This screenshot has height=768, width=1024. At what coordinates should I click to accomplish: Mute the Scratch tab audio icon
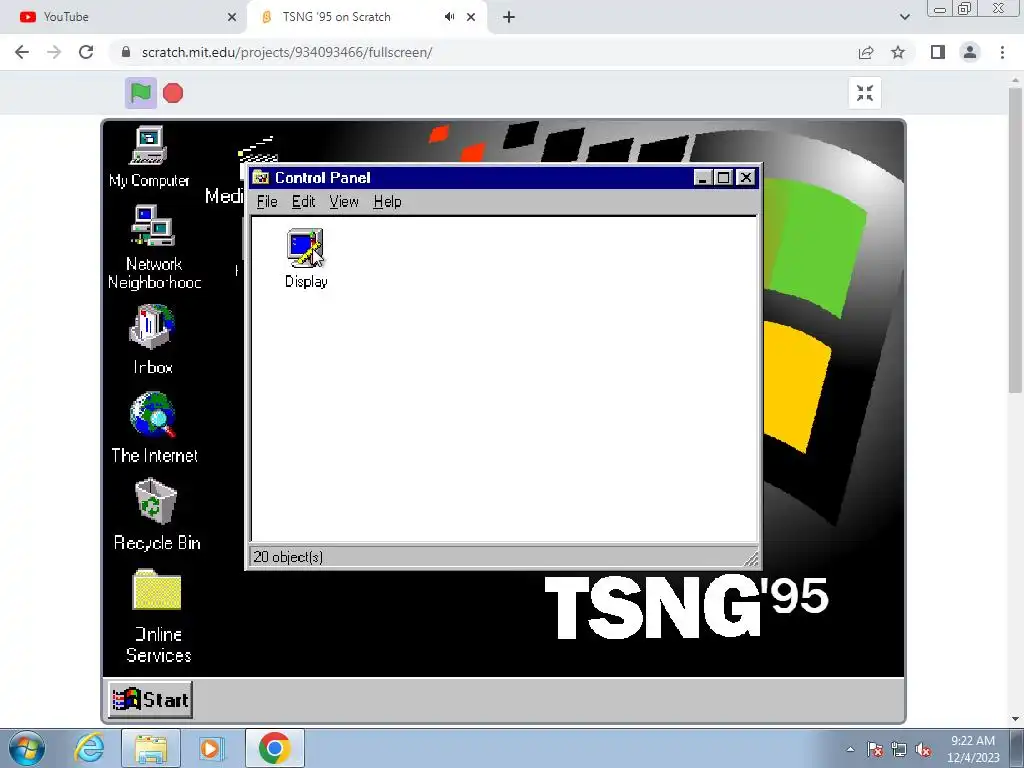[x=449, y=17]
